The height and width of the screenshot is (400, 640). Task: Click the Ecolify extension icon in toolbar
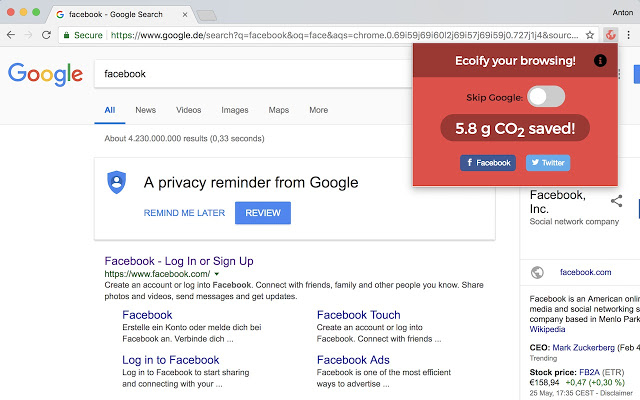(x=610, y=35)
